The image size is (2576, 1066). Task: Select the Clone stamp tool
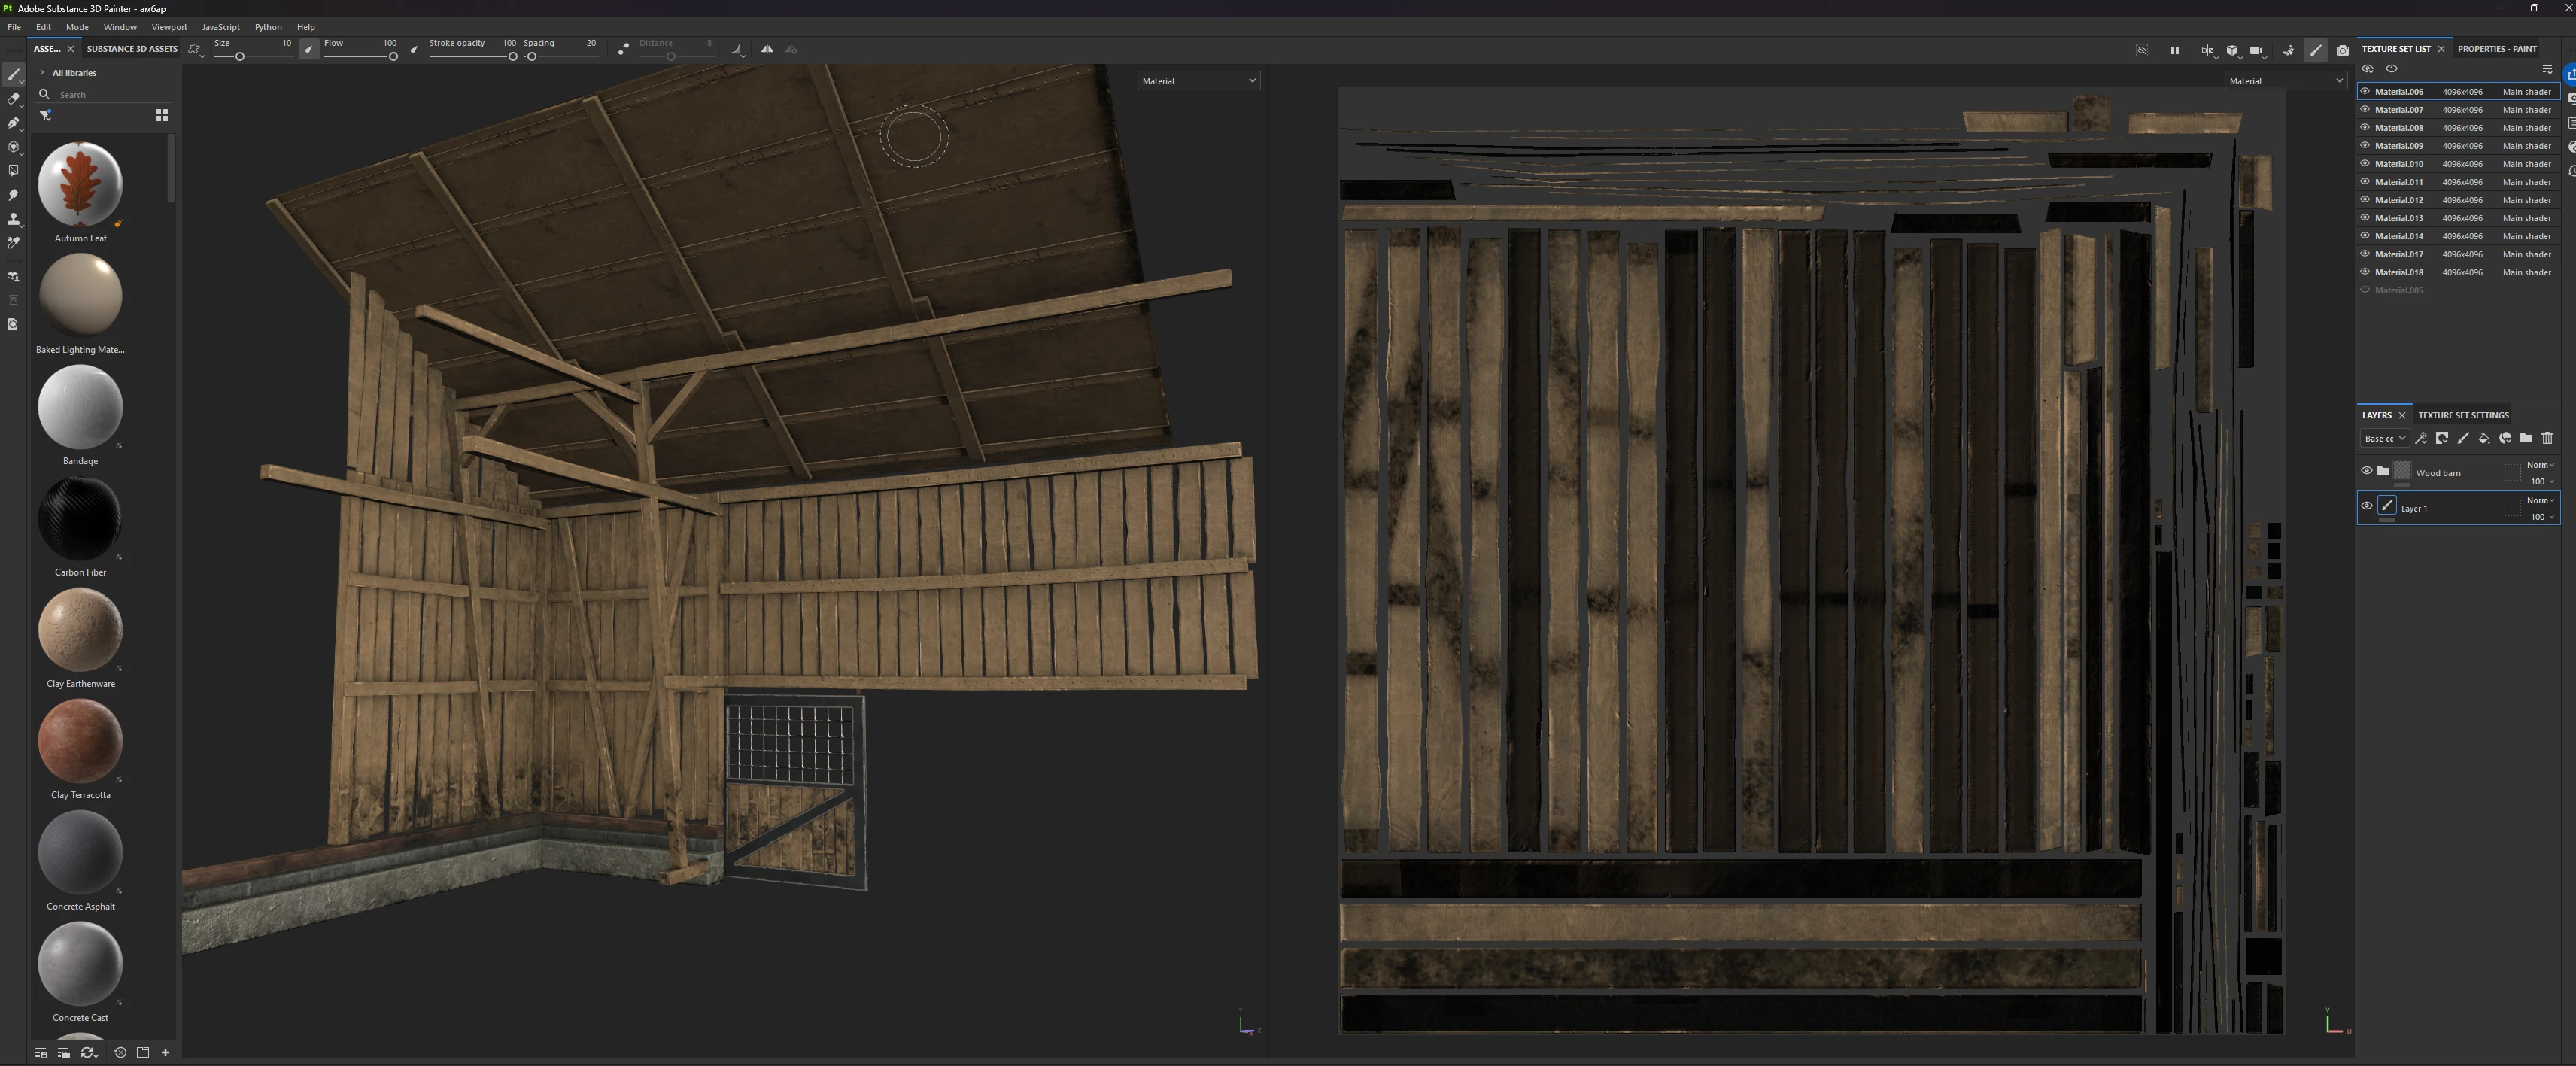pyautogui.click(x=13, y=219)
